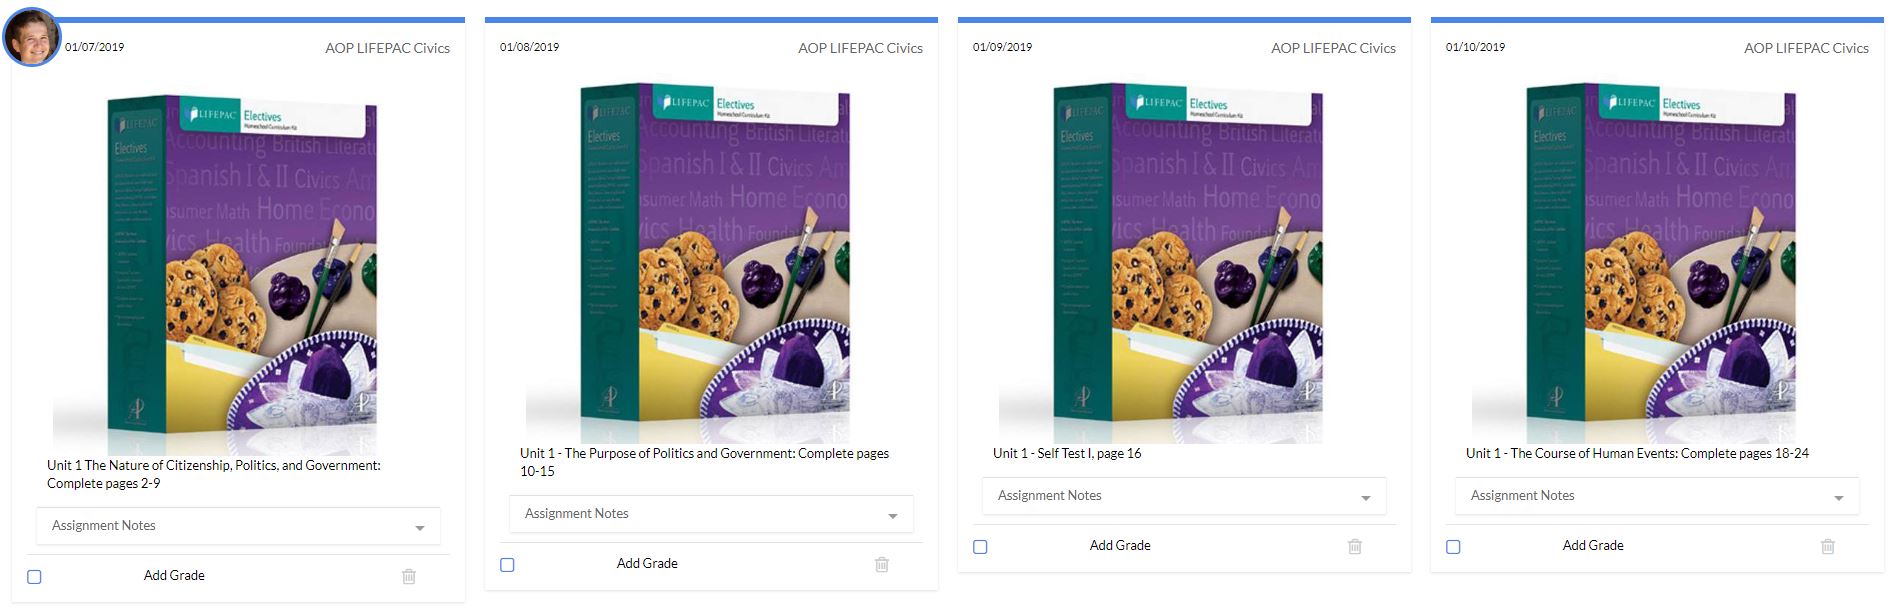
Task: Open Assignment Notes dropdown on 01/10/2019 card
Action: coord(1657,496)
